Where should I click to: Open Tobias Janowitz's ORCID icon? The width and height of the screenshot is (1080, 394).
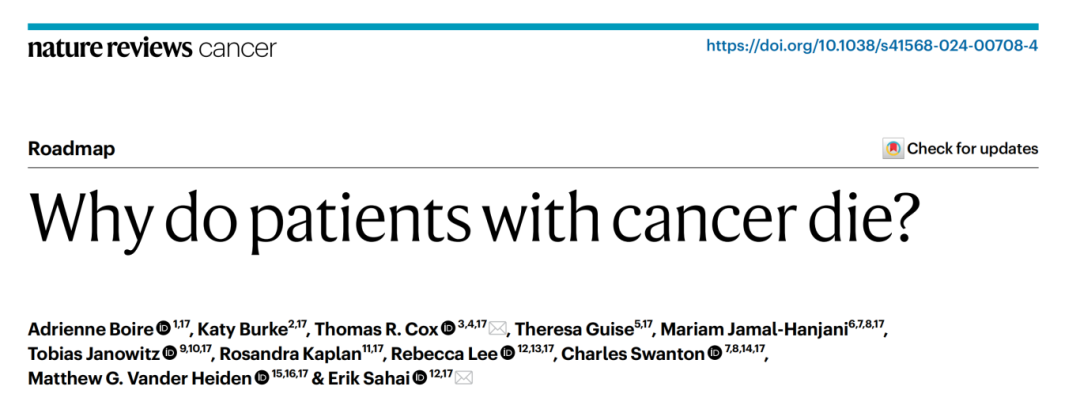[x=169, y=353]
